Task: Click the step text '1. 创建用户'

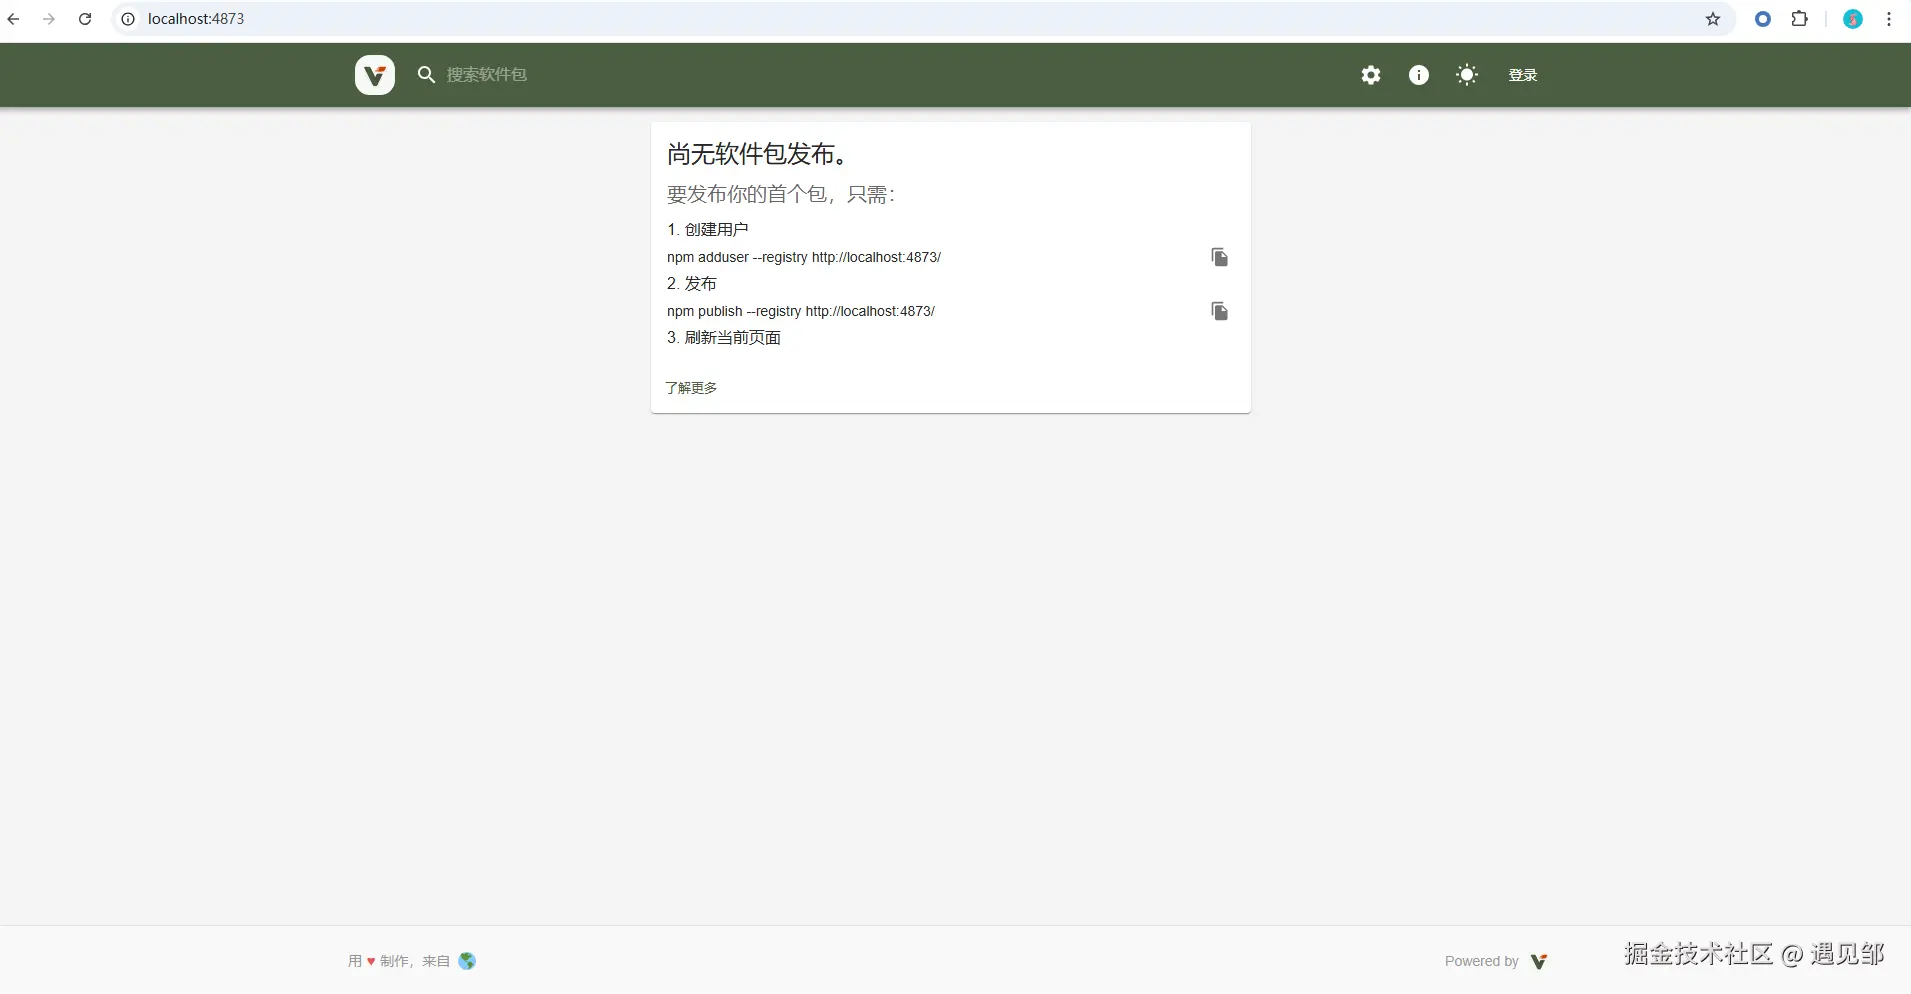Action: tap(708, 229)
